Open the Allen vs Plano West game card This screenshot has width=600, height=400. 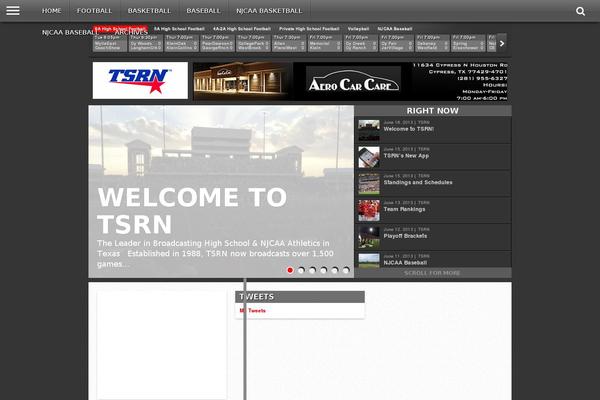(289, 43)
